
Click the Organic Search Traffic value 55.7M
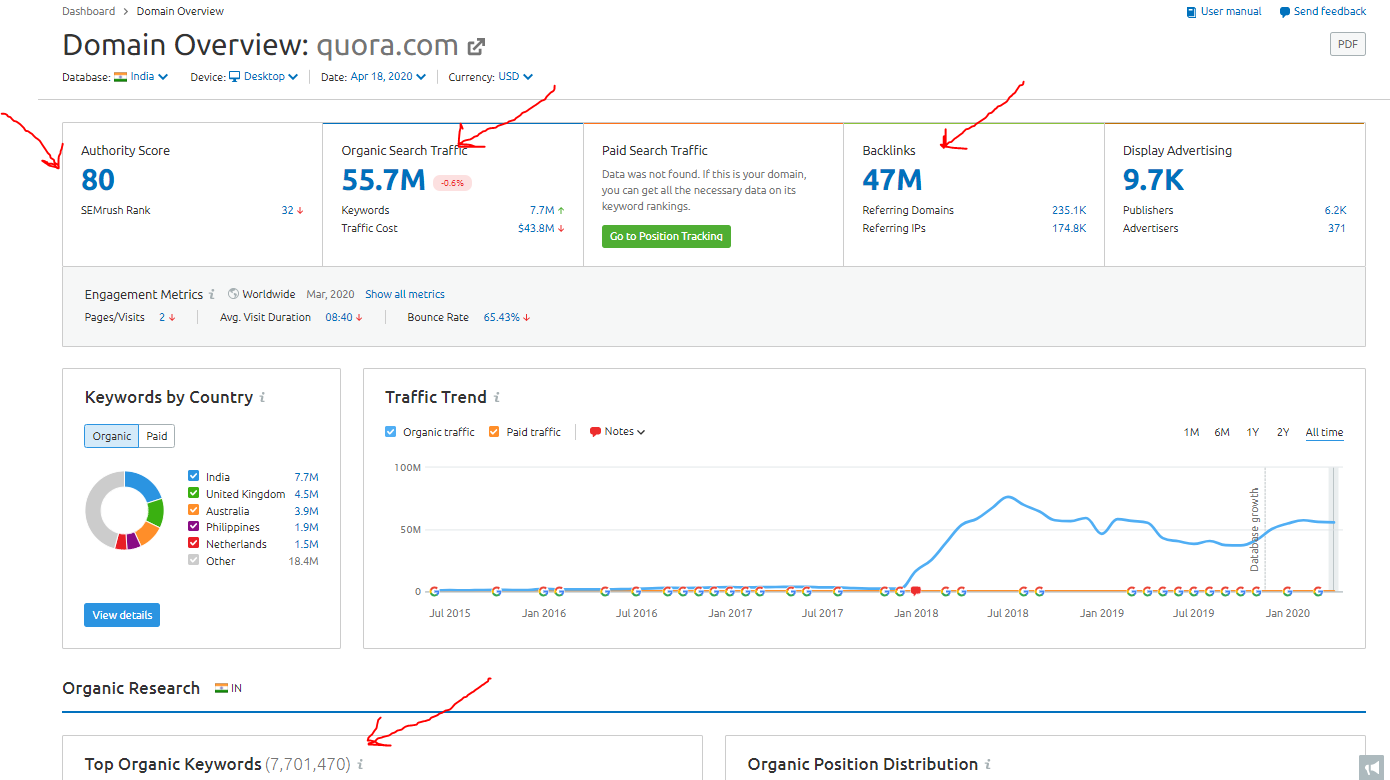click(x=384, y=180)
